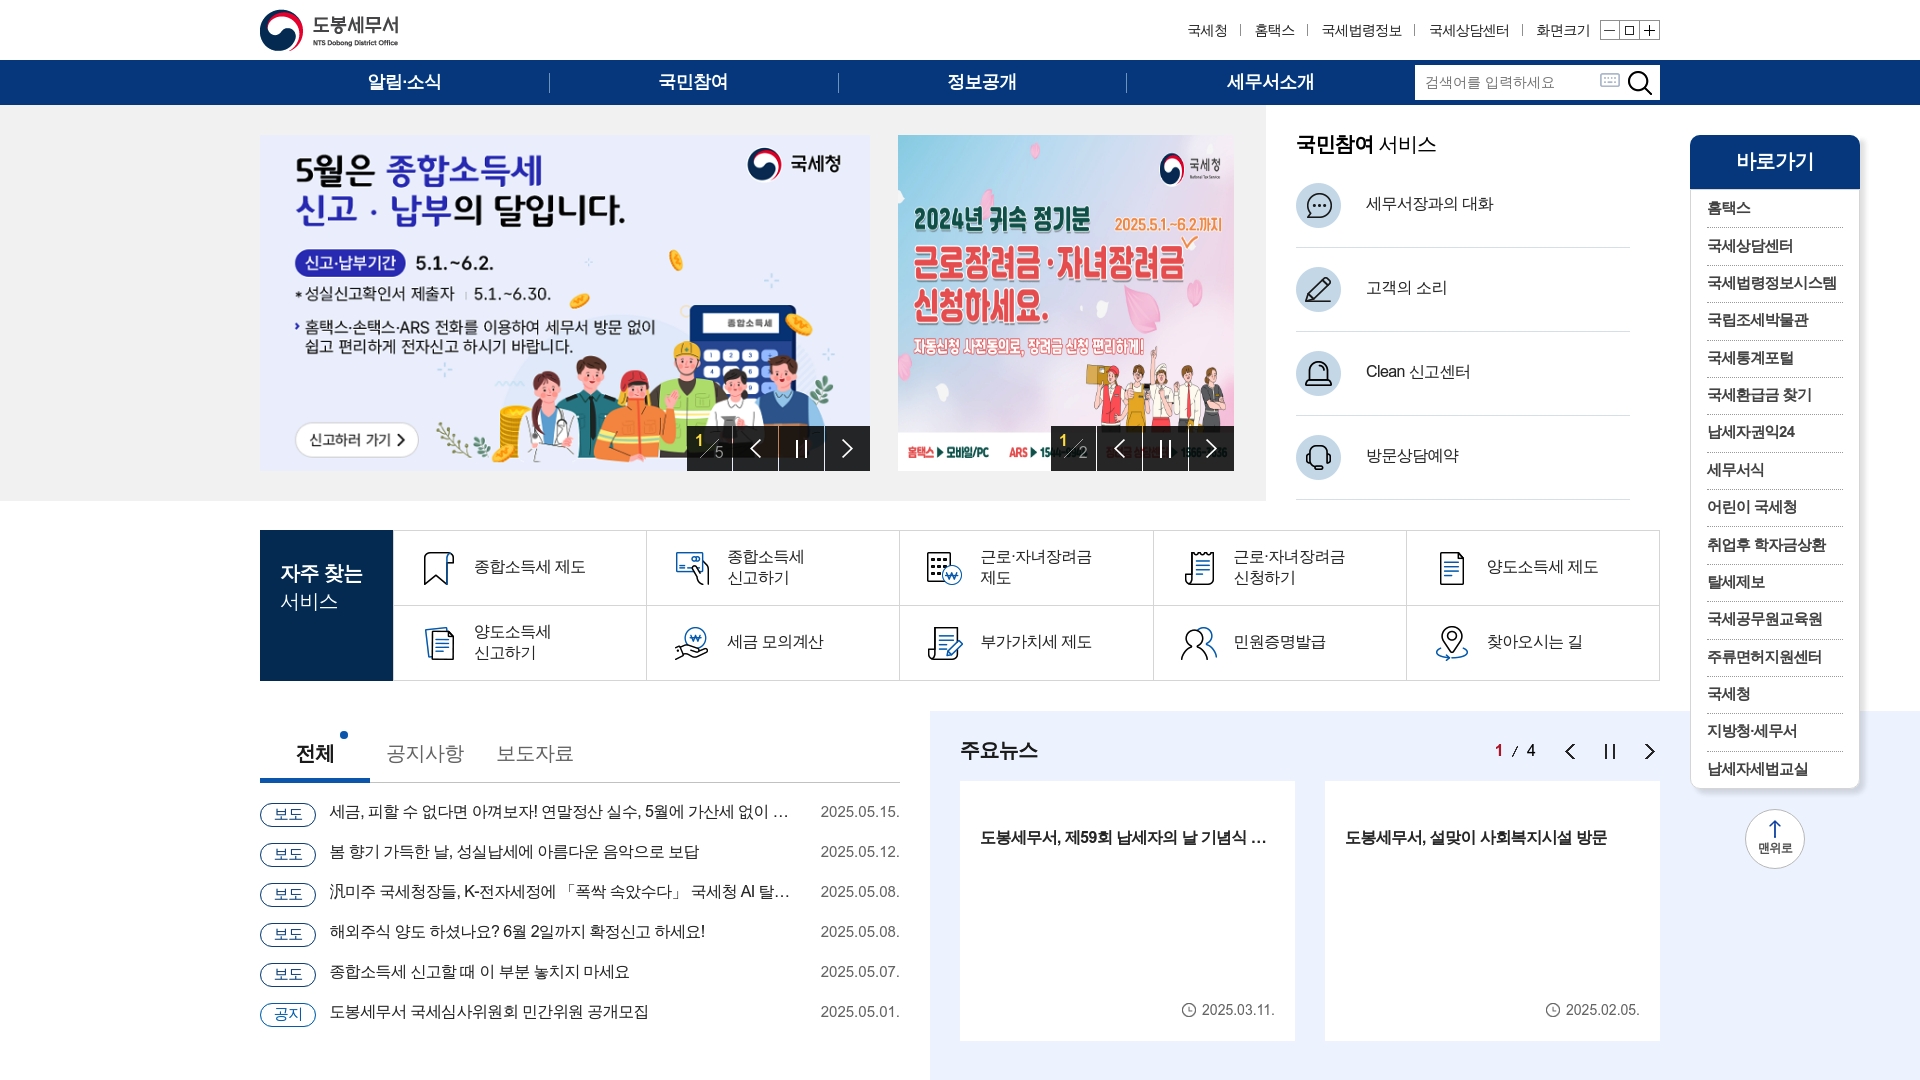
Task: Decrease screen size with minus button
Action: 1609,30
